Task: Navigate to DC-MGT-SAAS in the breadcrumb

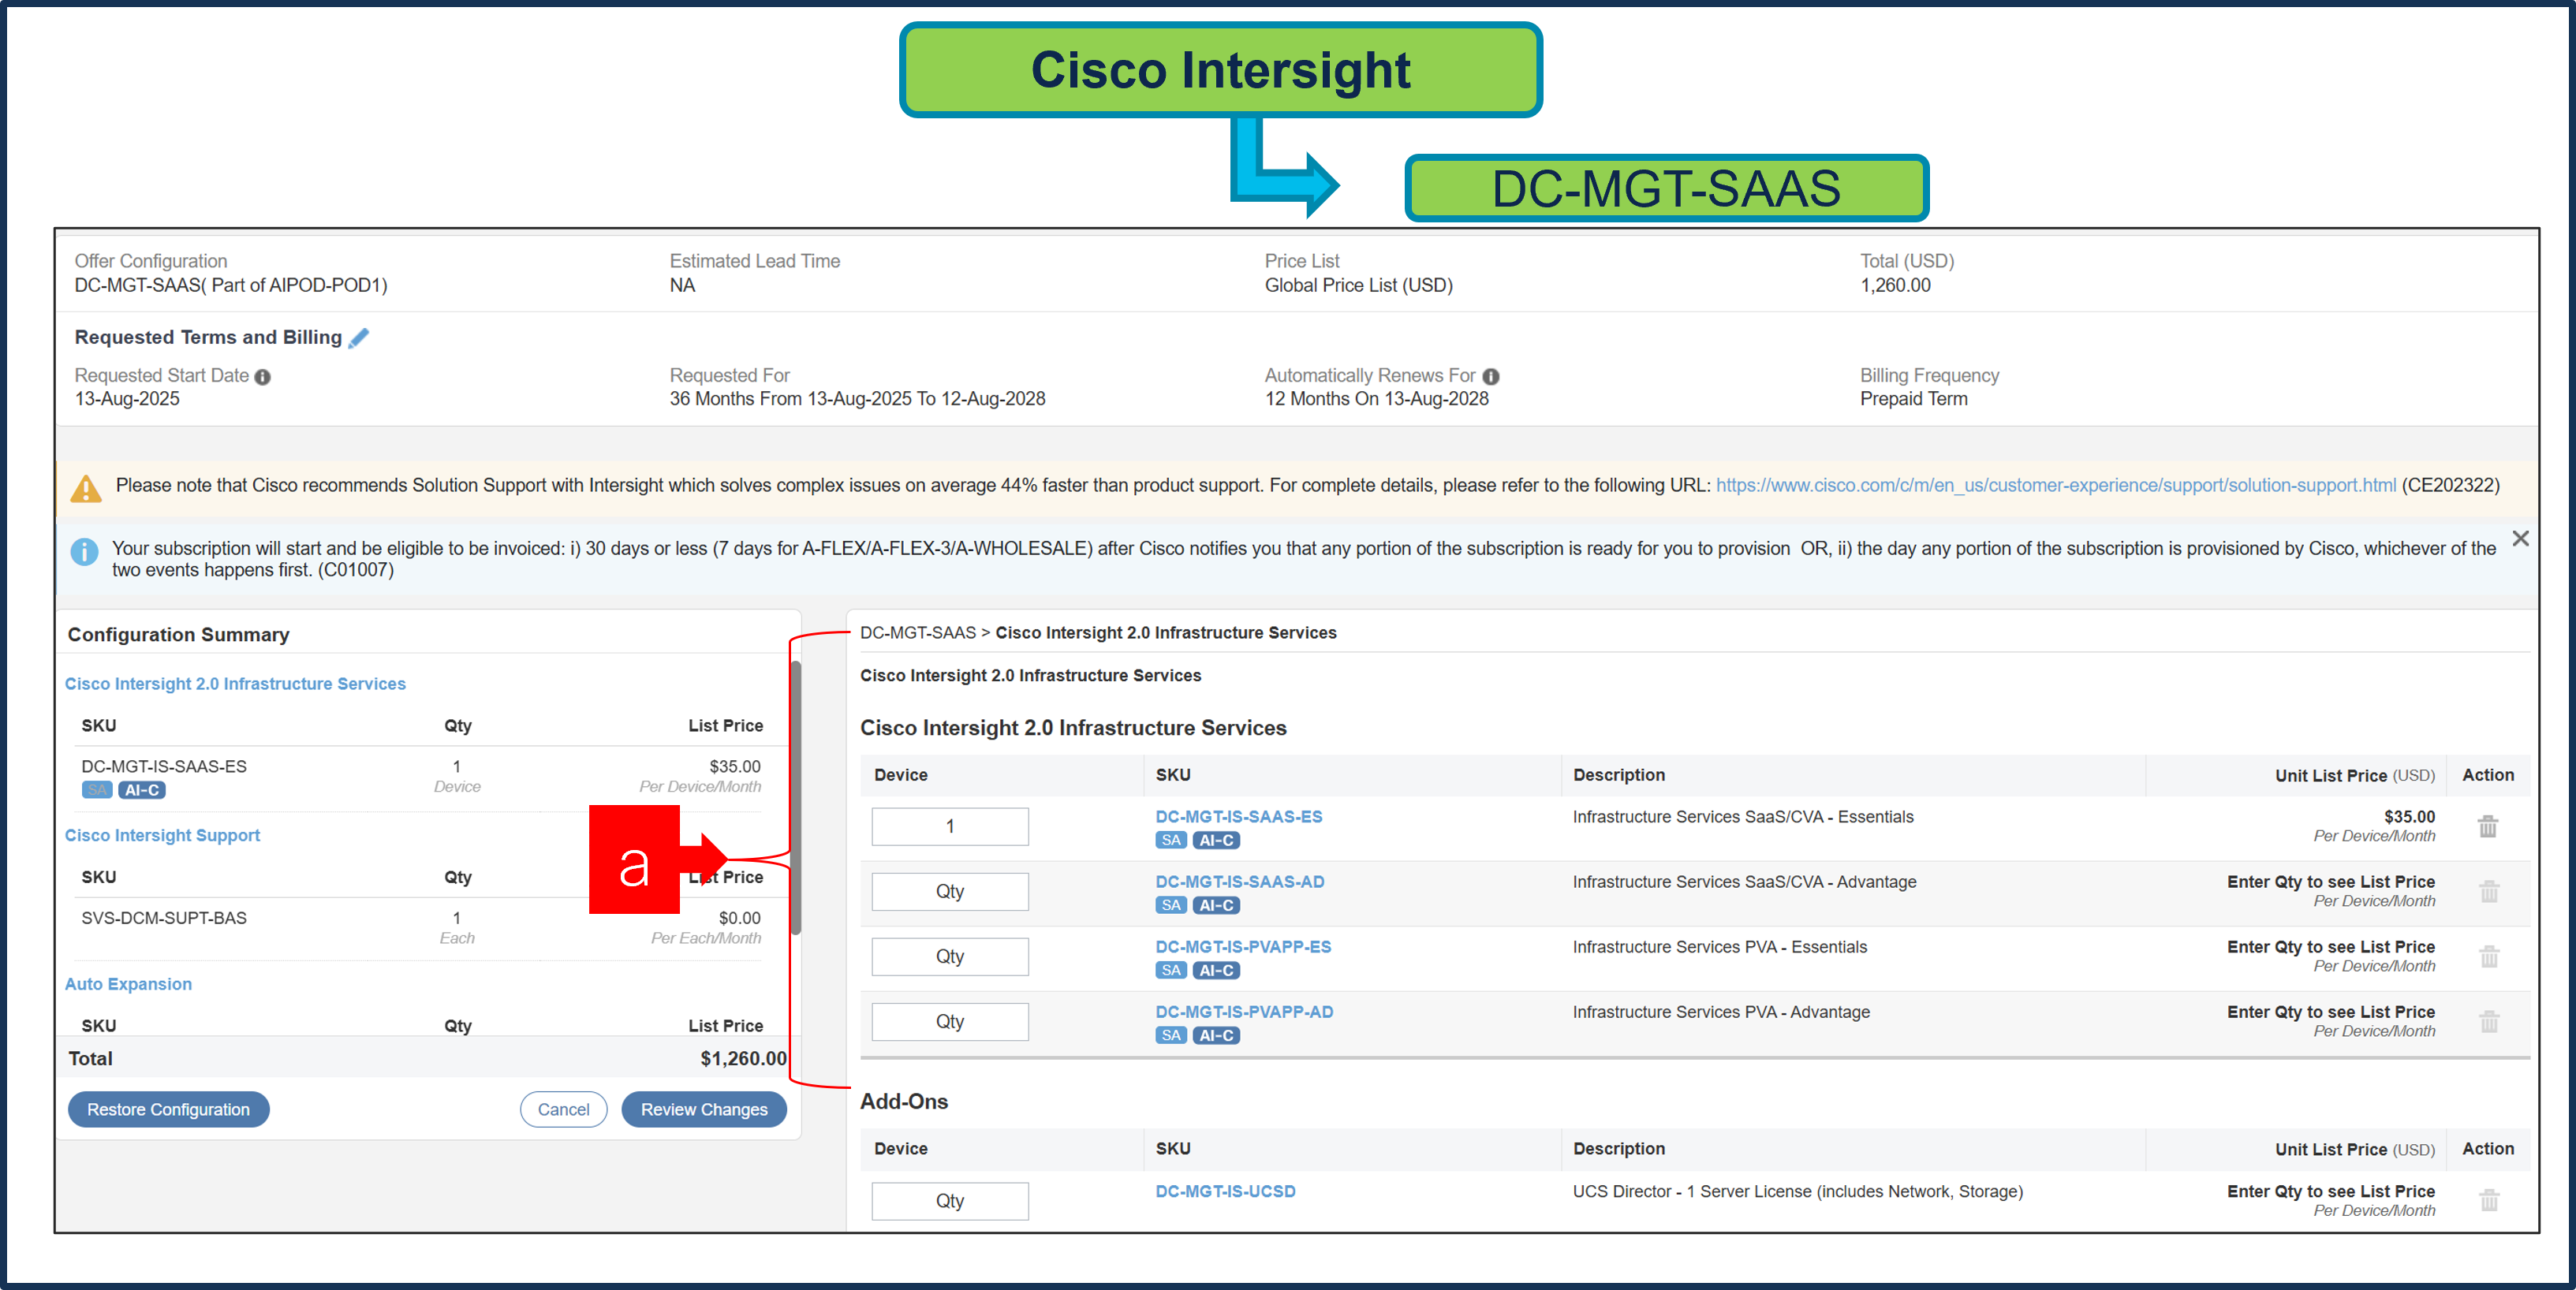Action: pyautogui.click(x=917, y=632)
